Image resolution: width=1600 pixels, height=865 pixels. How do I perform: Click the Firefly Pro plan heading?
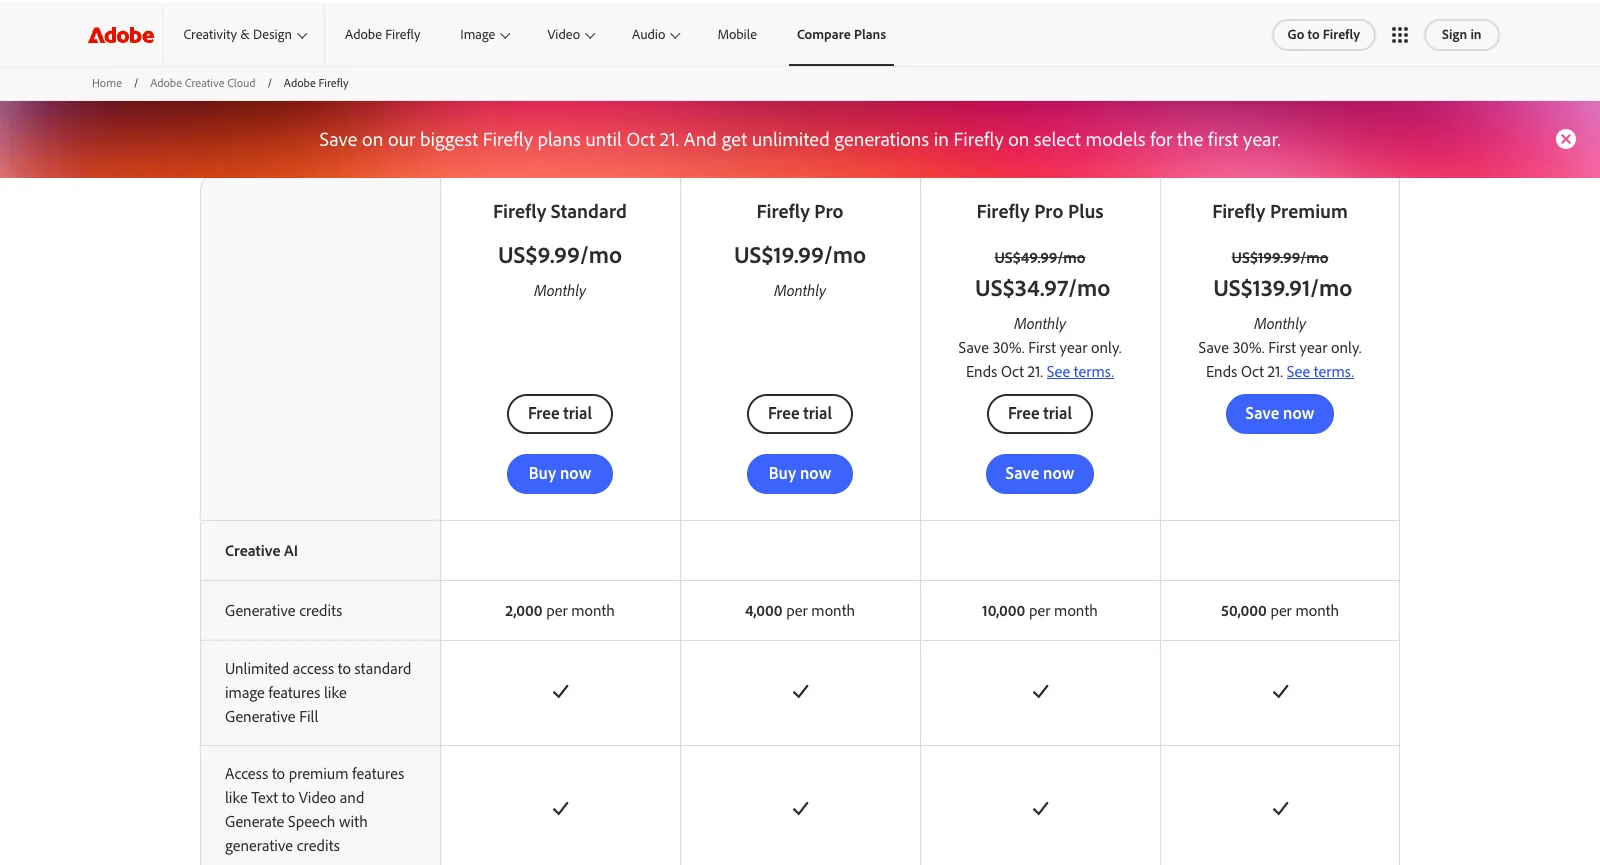click(800, 212)
